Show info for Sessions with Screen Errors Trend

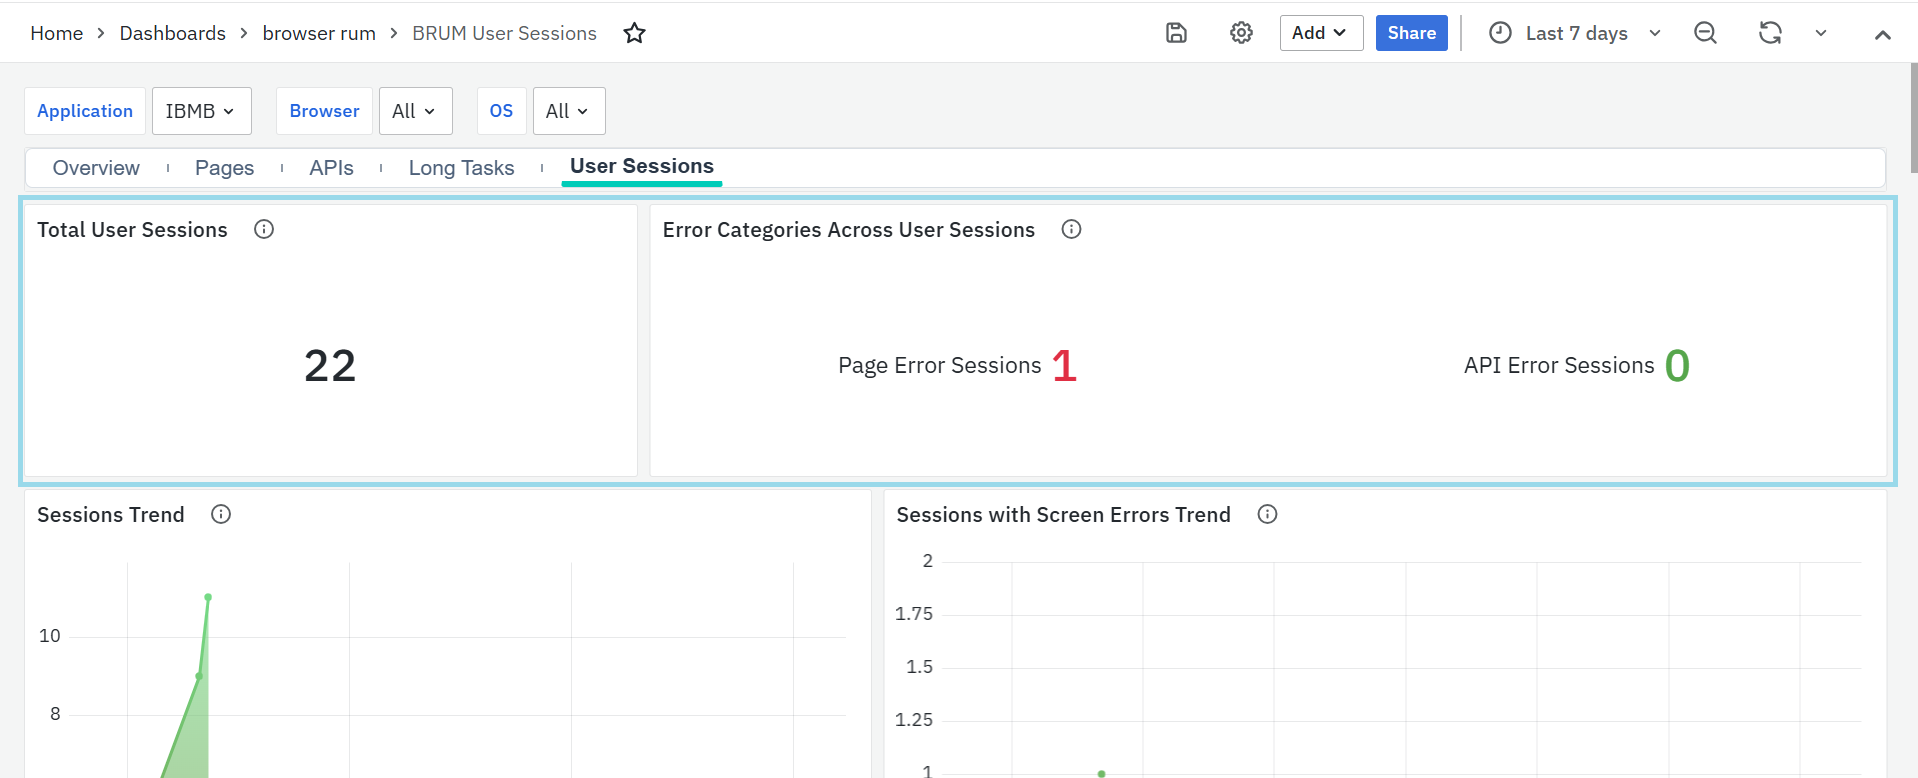tap(1267, 515)
